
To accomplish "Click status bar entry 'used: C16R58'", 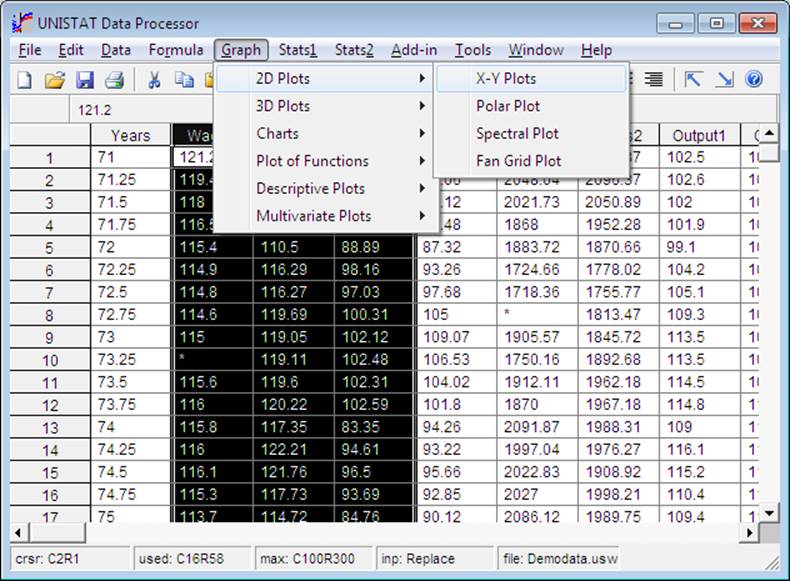I will pyautogui.click(x=192, y=559).
